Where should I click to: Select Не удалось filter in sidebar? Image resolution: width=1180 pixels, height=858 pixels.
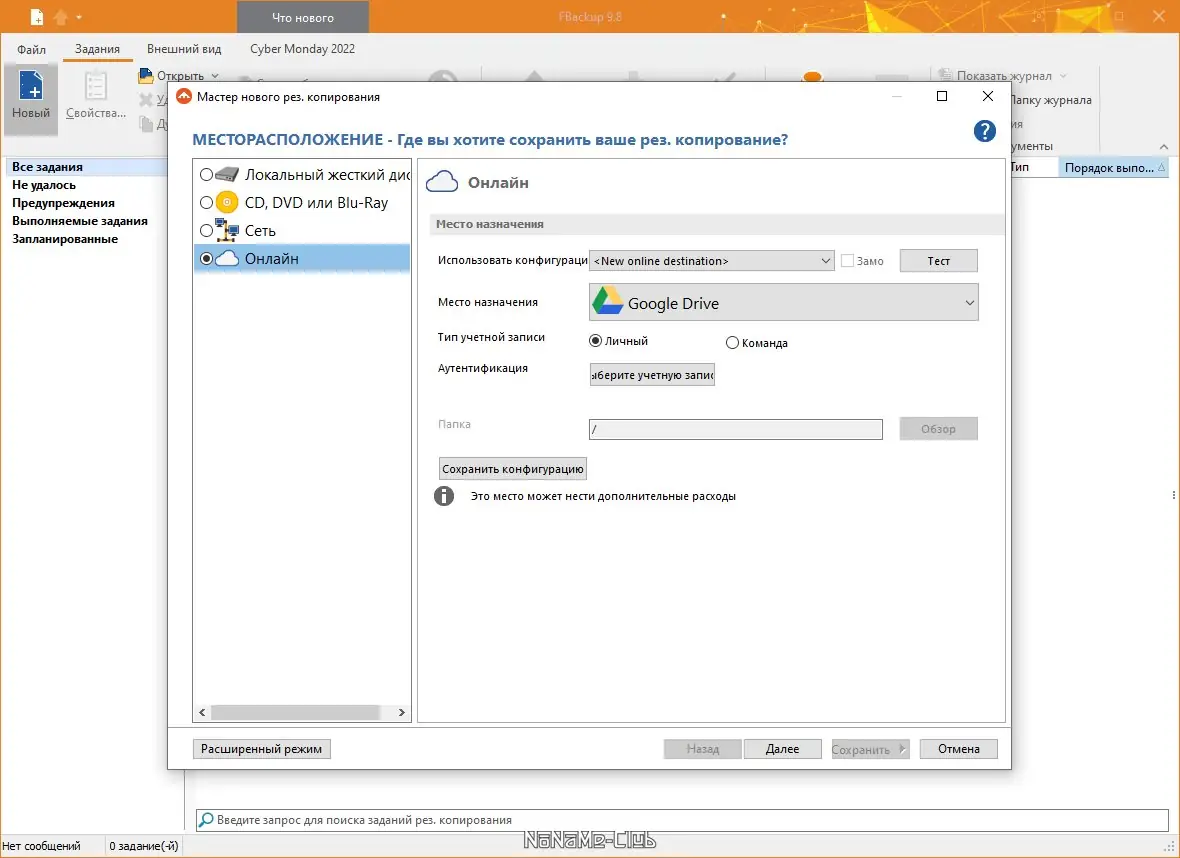(44, 185)
